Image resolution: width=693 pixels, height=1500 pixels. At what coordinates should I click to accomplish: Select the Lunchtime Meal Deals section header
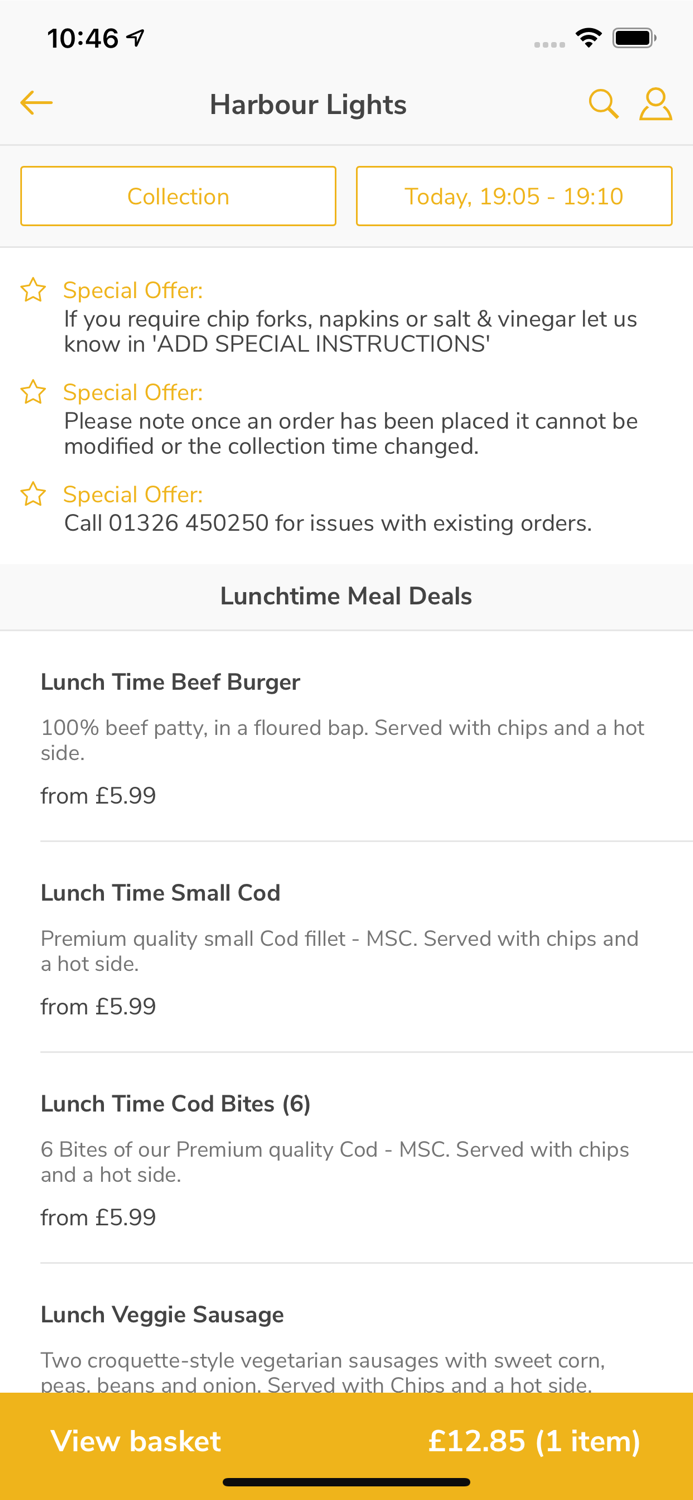(x=346, y=596)
